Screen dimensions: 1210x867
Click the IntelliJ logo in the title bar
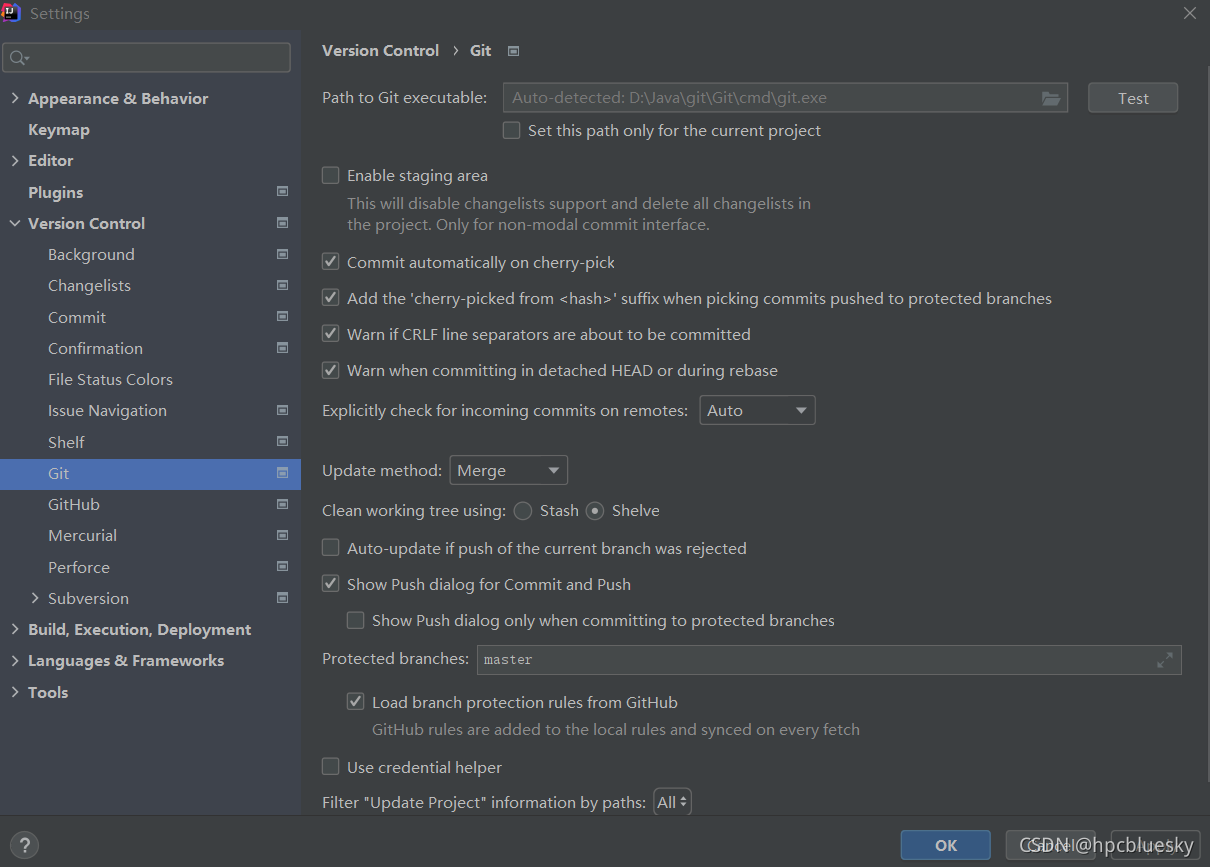[x=12, y=13]
